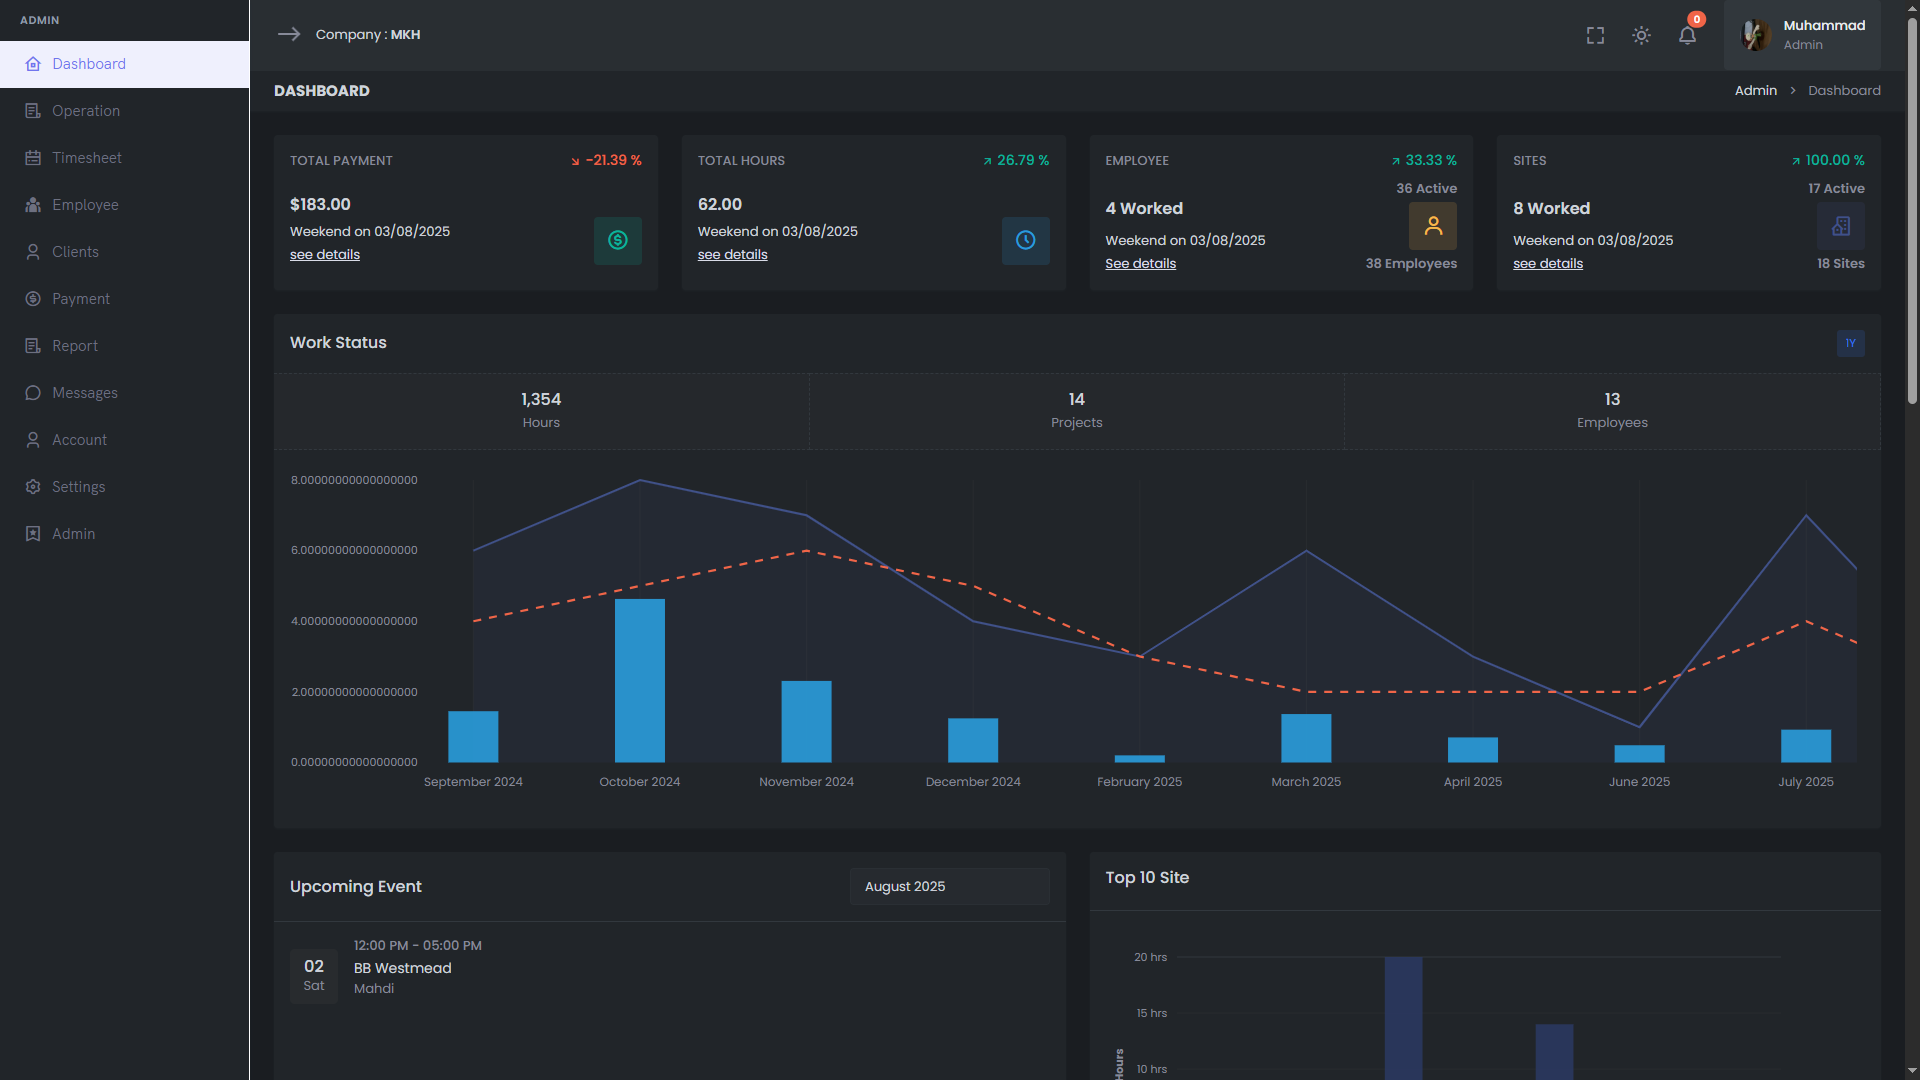Toggle light/dark theme sun icon

[1641, 36]
